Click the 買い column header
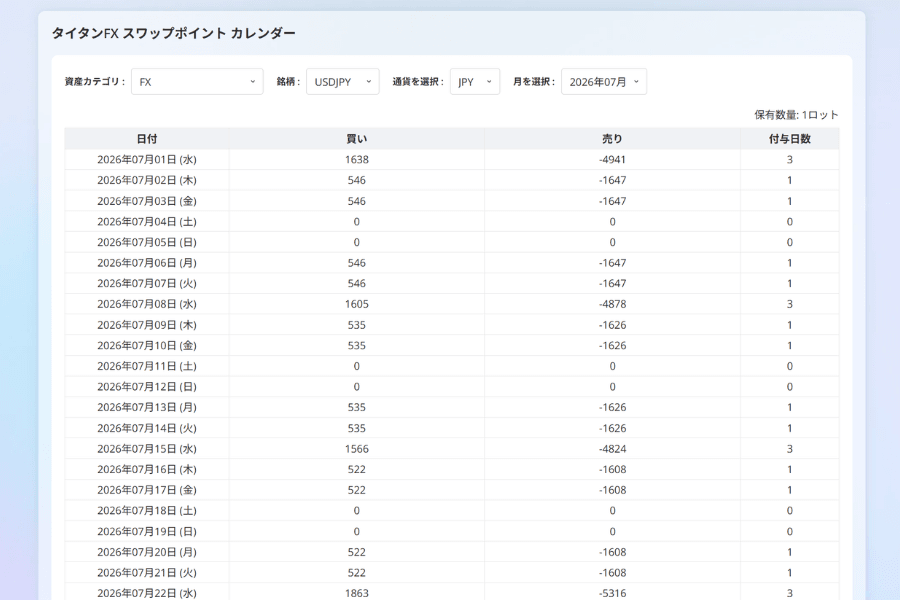Image resolution: width=900 pixels, height=600 pixels. [356, 139]
